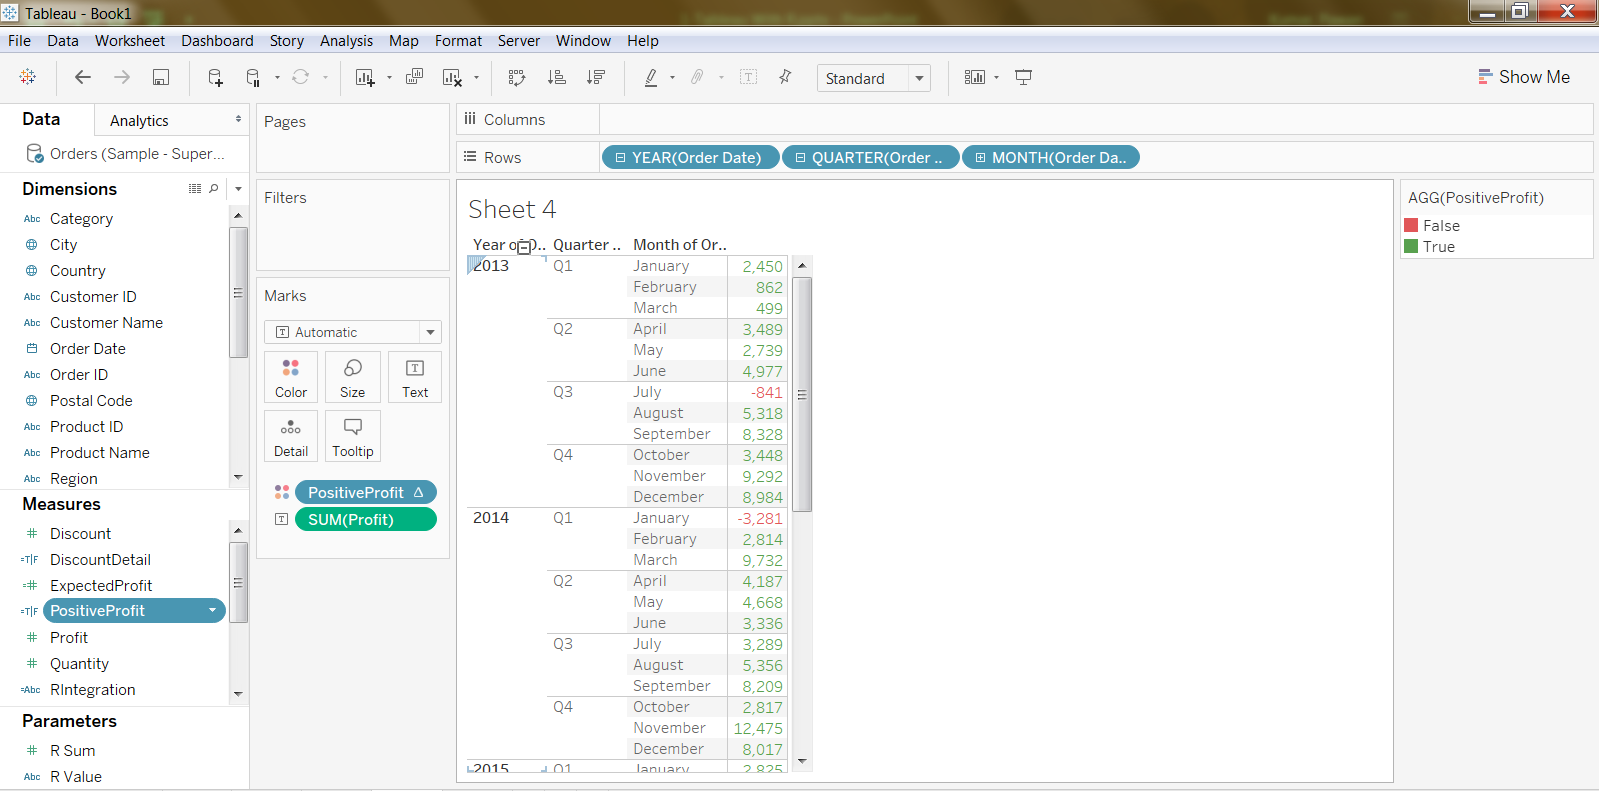Screen dimensions: 1599x791
Task: Add a new data source icon
Action: (215, 77)
